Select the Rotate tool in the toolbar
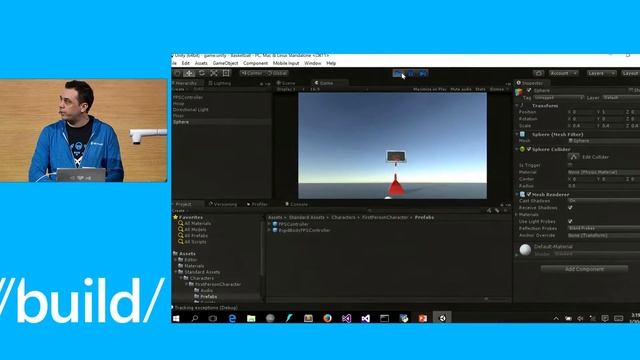 click(x=202, y=73)
